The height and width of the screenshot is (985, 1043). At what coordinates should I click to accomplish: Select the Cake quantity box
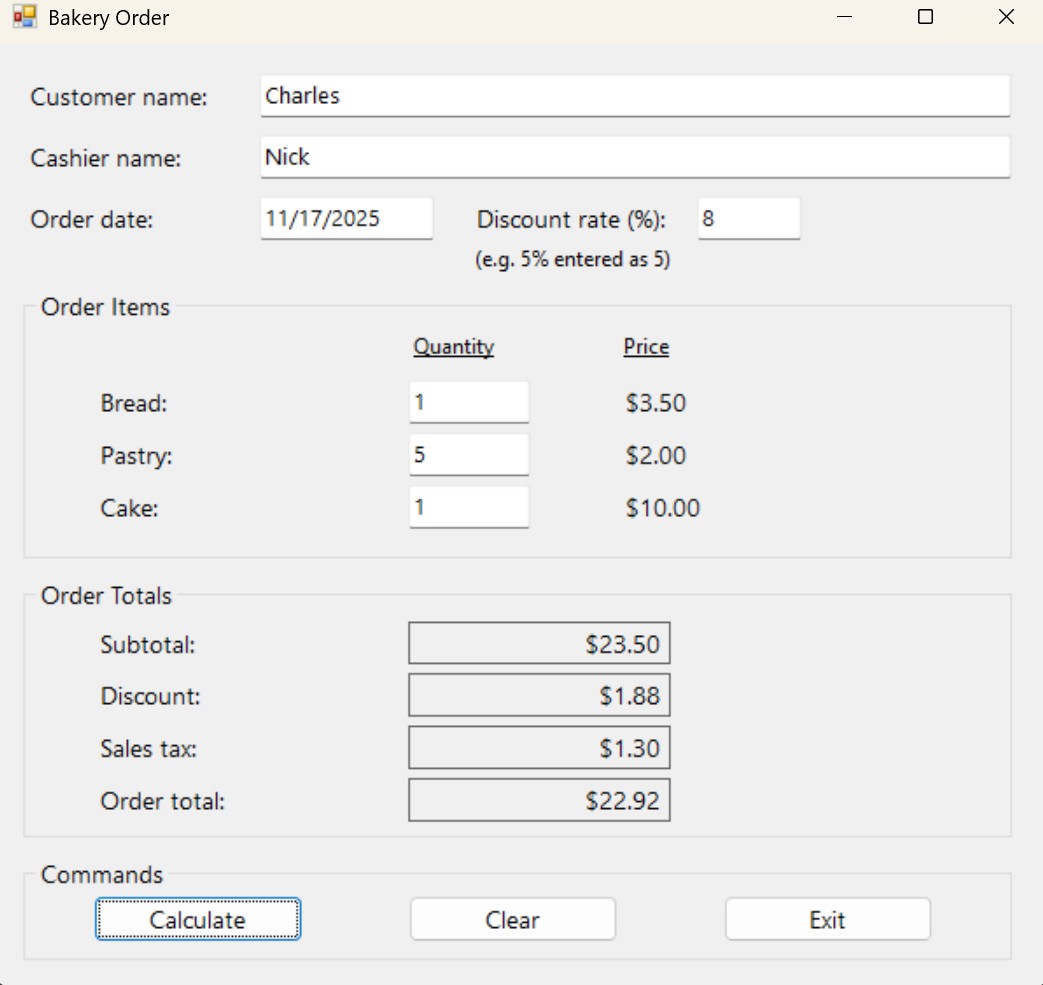[468, 507]
